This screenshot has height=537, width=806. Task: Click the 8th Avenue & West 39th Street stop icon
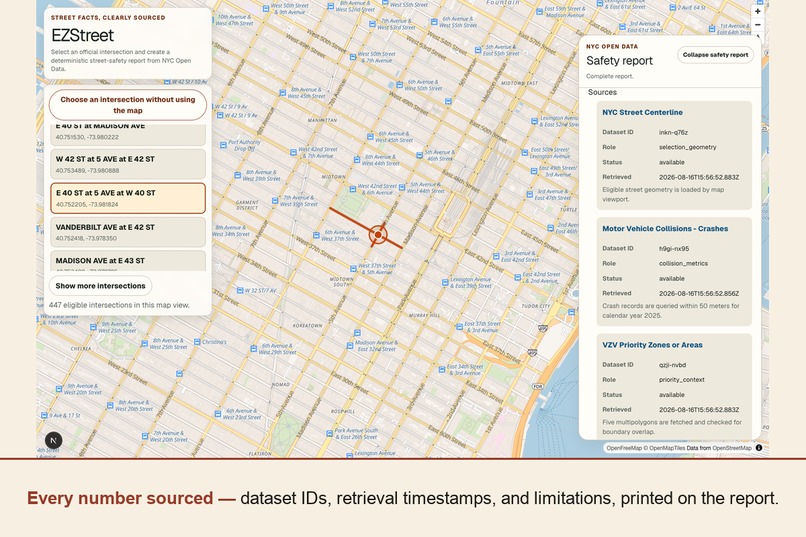coord(237,175)
